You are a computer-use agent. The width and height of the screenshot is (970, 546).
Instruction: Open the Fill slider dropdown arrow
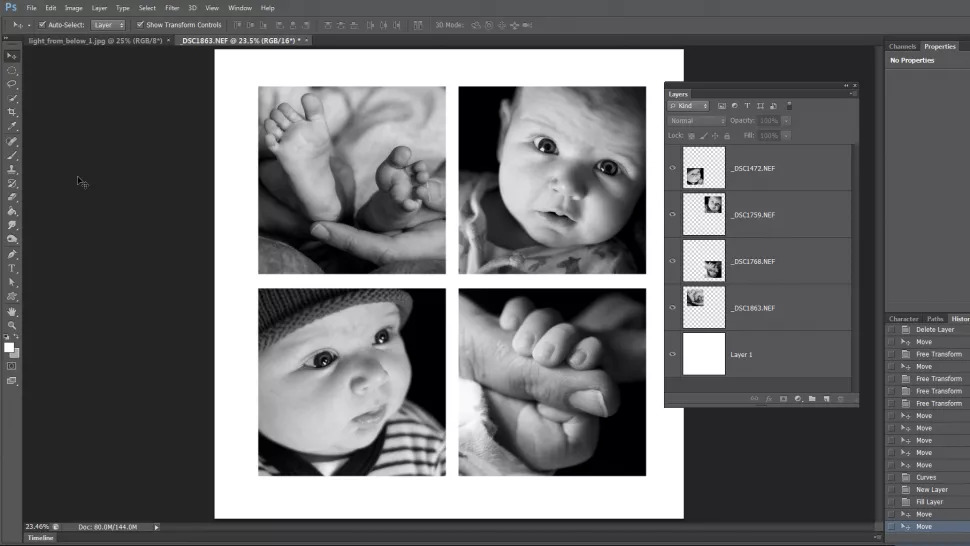(786, 135)
